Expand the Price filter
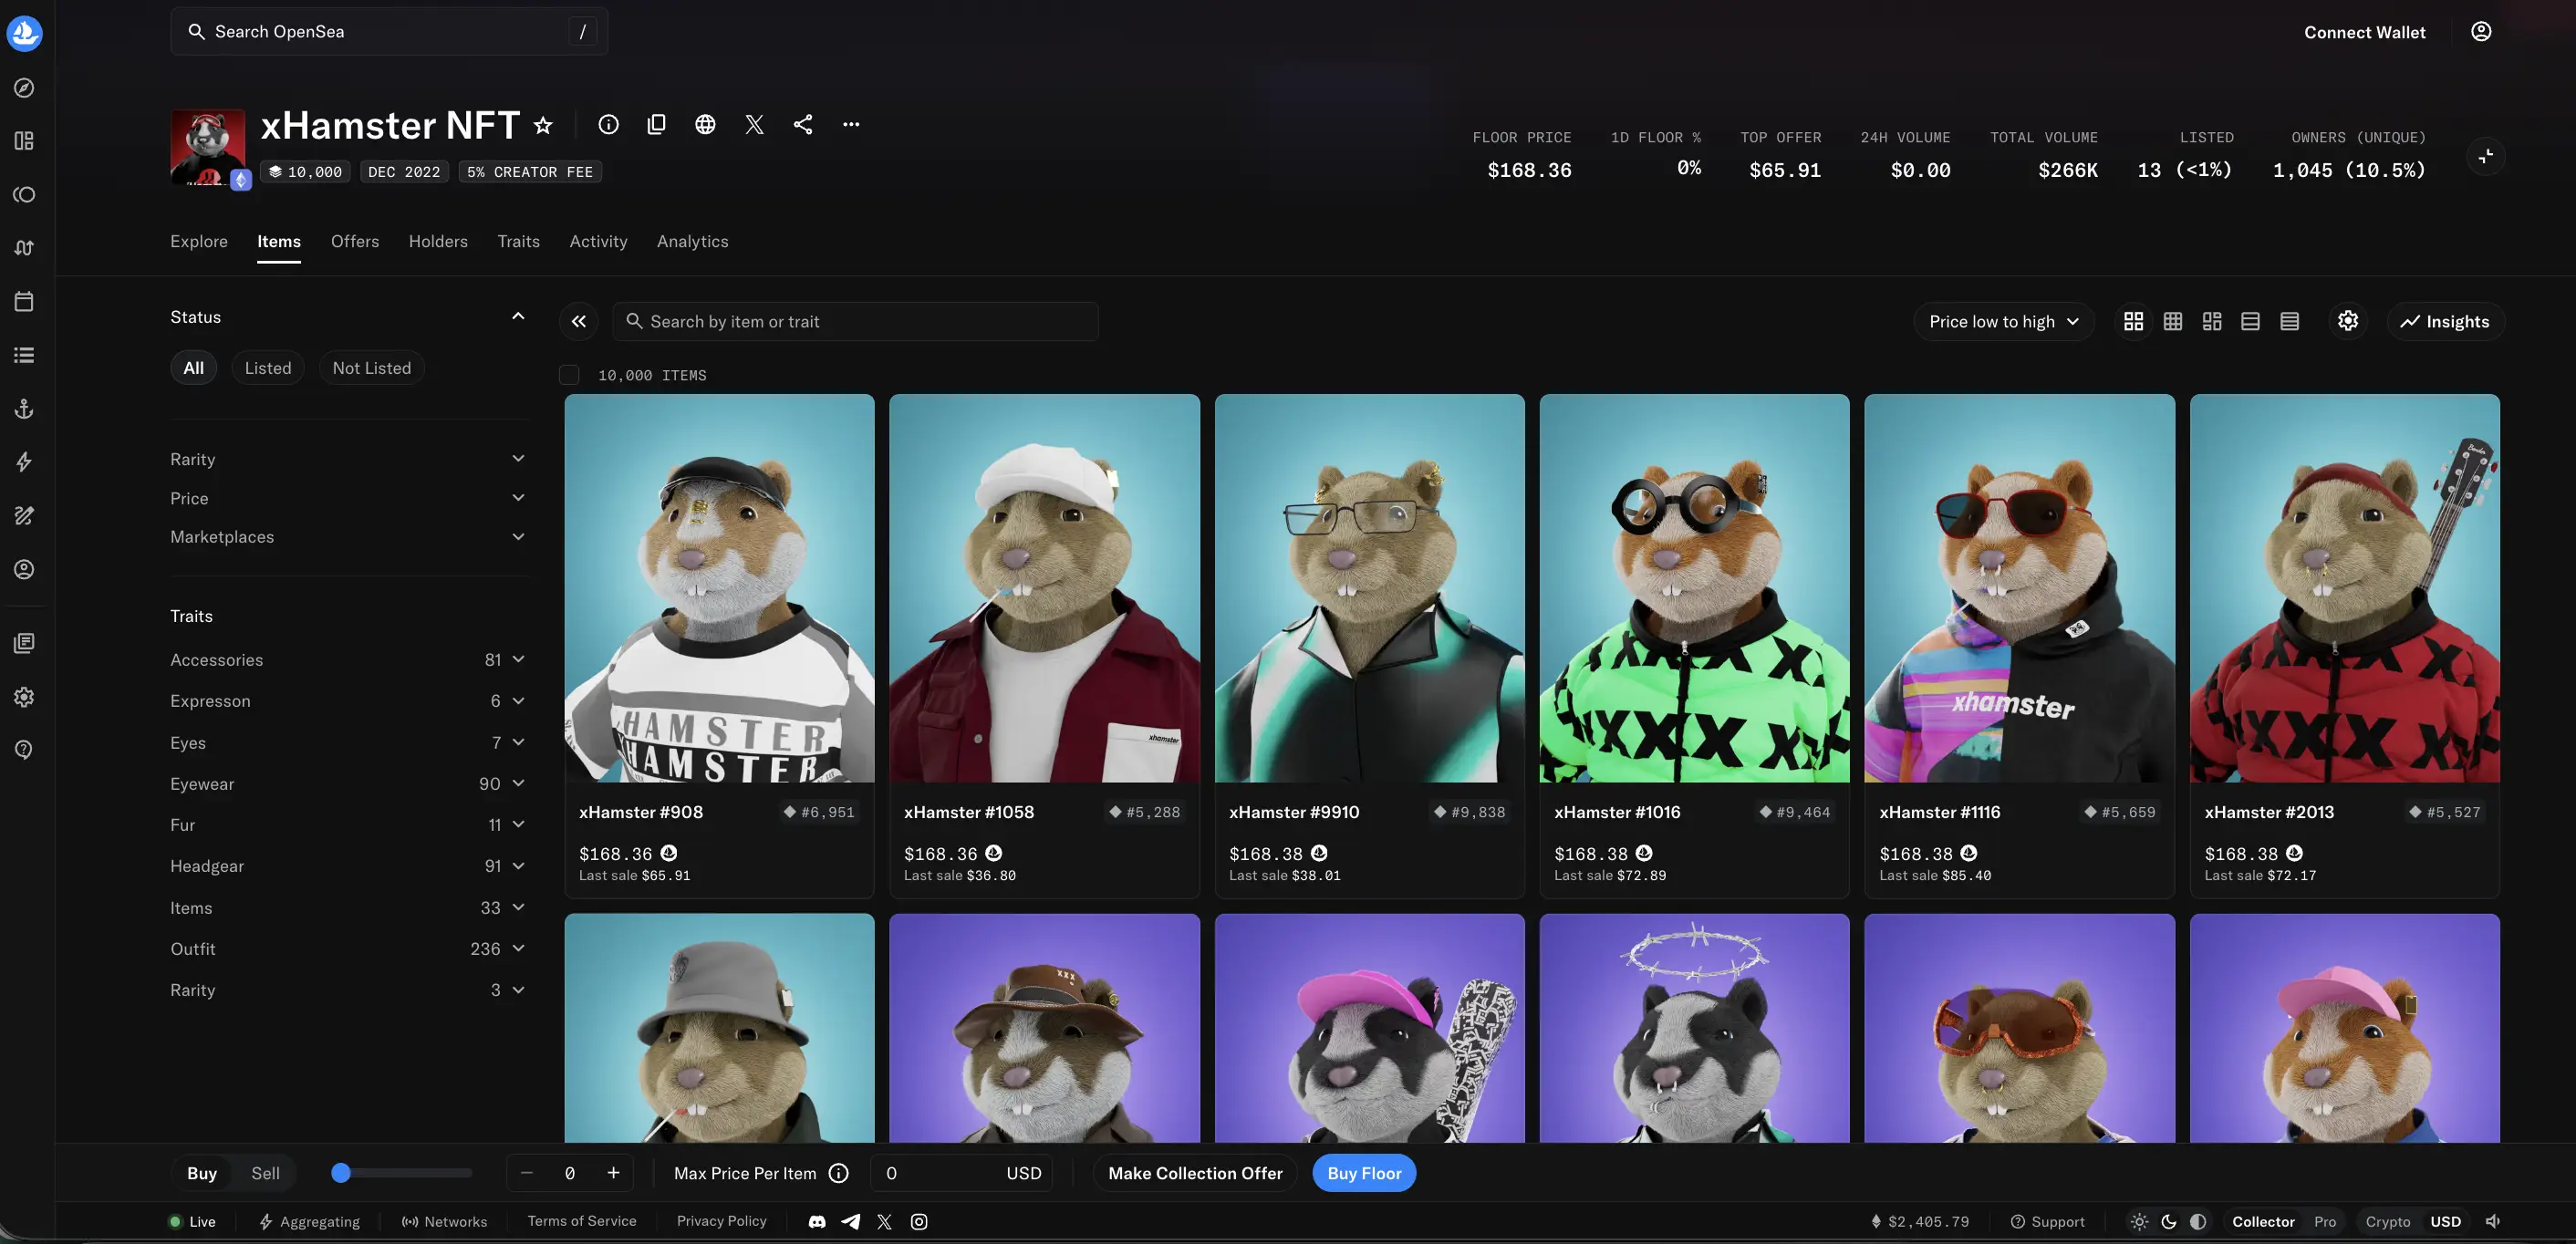The image size is (2576, 1244). click(x=347, y=498)
